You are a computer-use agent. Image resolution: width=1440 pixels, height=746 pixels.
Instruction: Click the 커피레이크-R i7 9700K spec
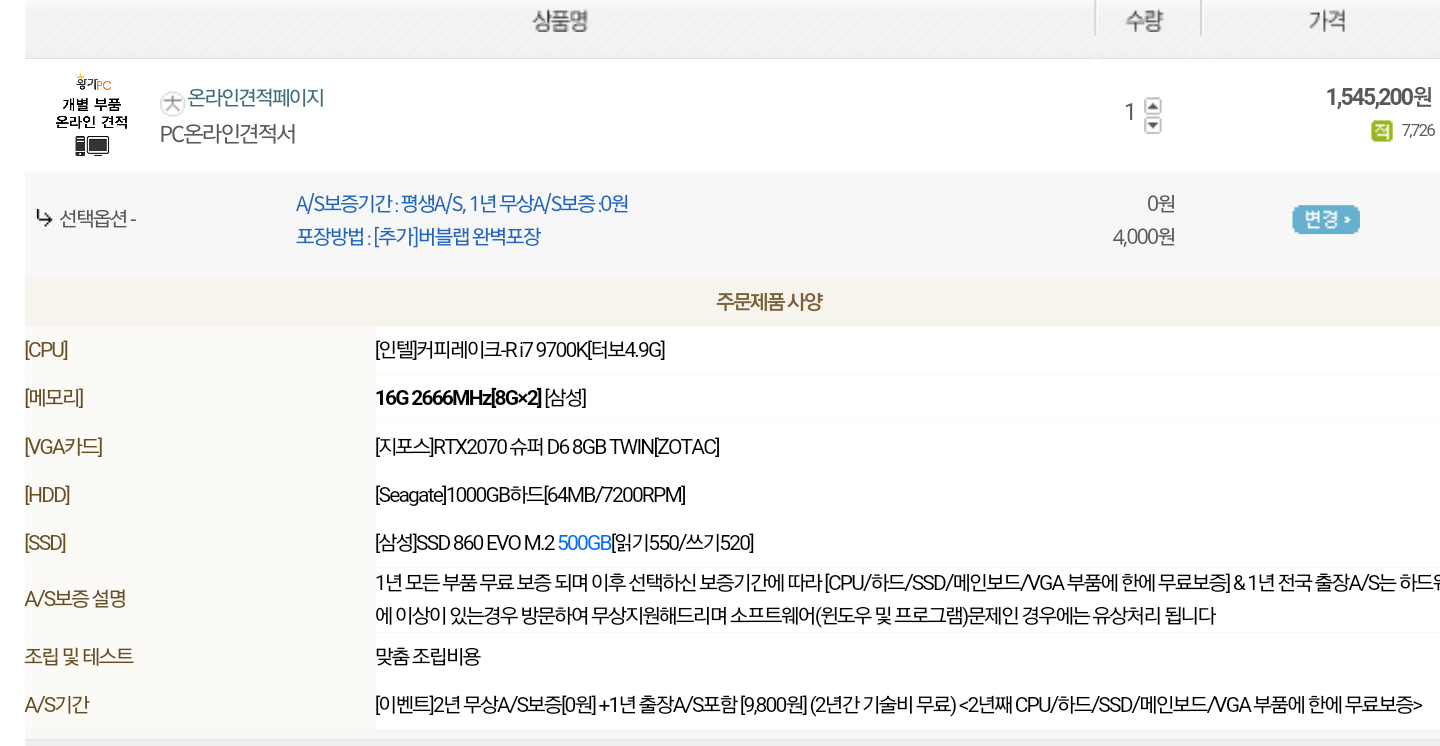[x=520, y=350]
